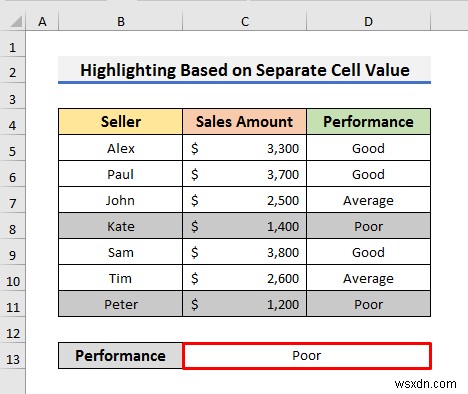468x394 pixels.
Task: Click the sales amount 1,200
Action: coord(245,304)
